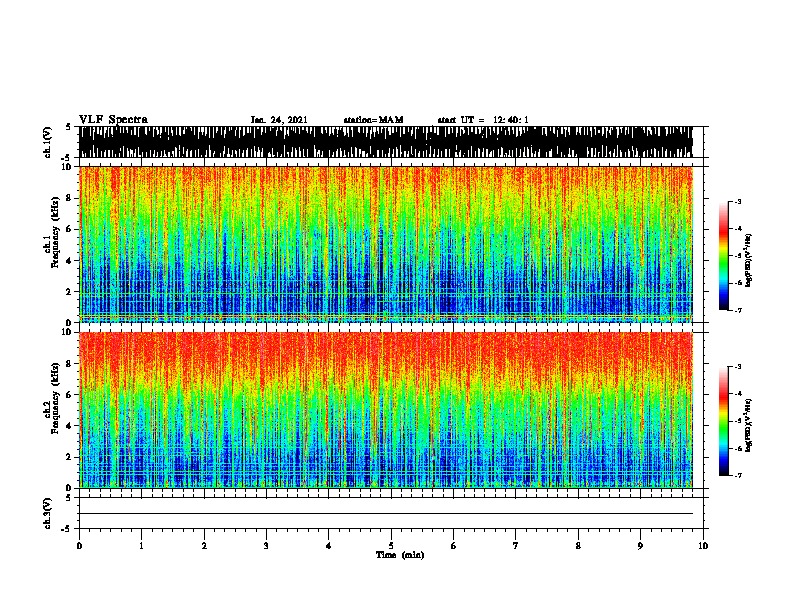Click time axis tick label "3"
The image size is (792, 612).
coord(266,545)
